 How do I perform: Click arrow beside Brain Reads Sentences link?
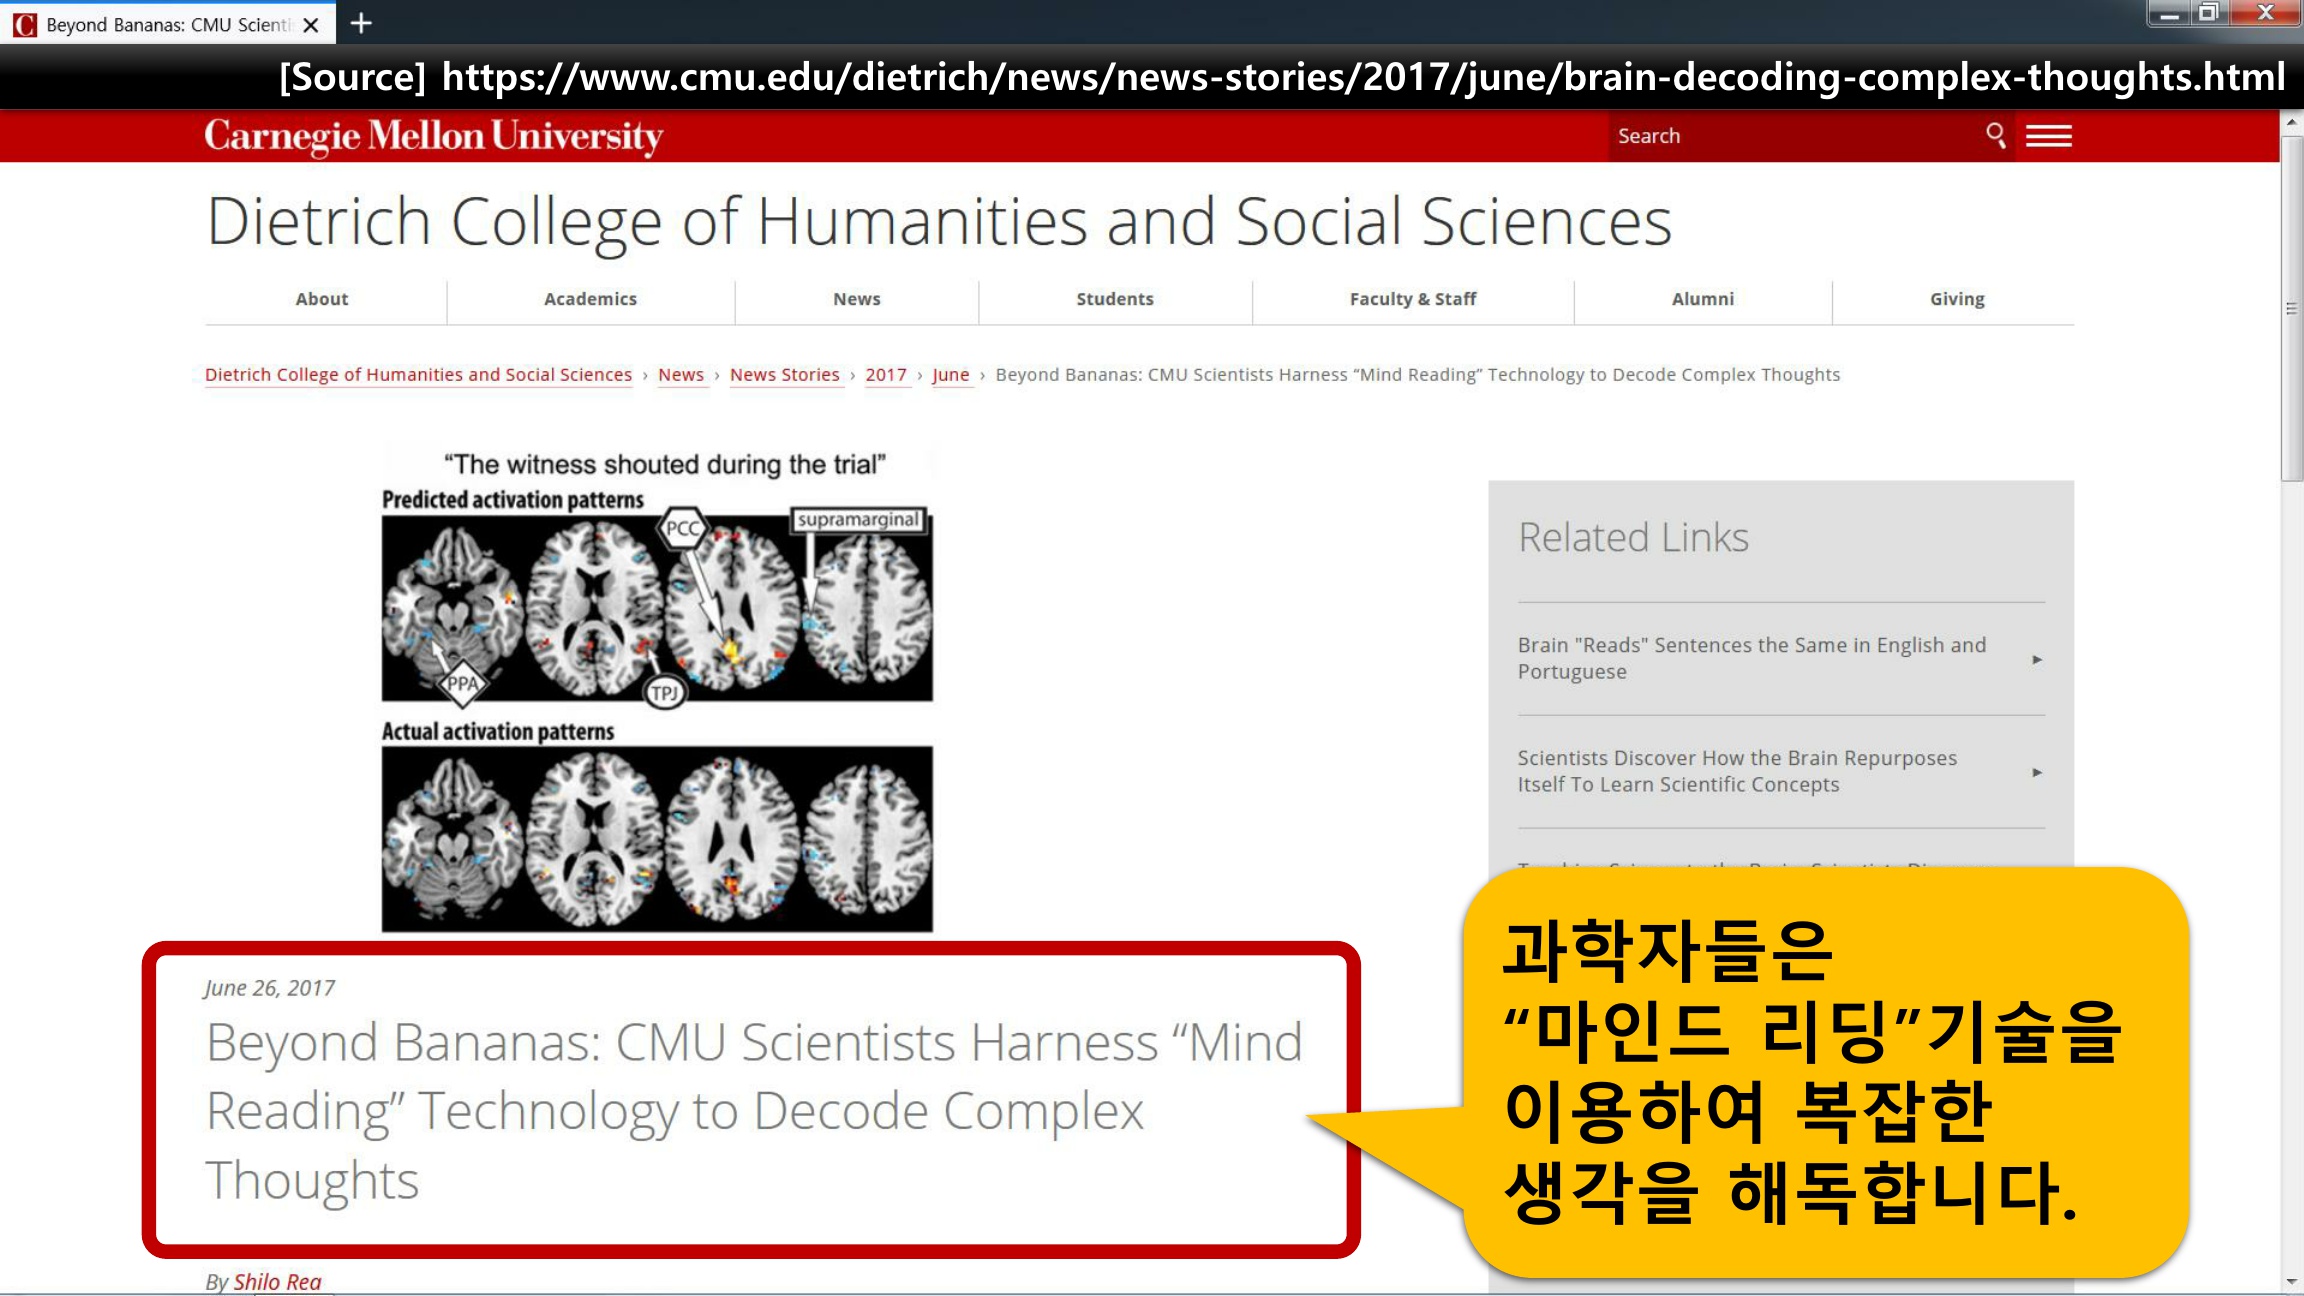2037,659
